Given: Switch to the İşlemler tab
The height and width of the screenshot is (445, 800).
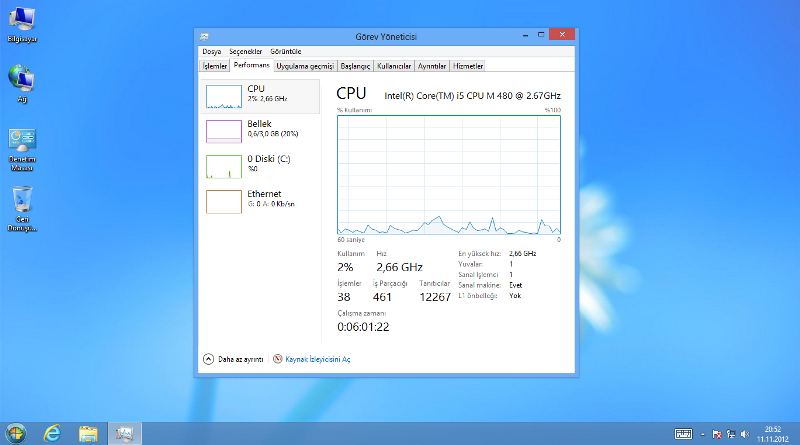Looking at the screenshot, I should 214,66.
